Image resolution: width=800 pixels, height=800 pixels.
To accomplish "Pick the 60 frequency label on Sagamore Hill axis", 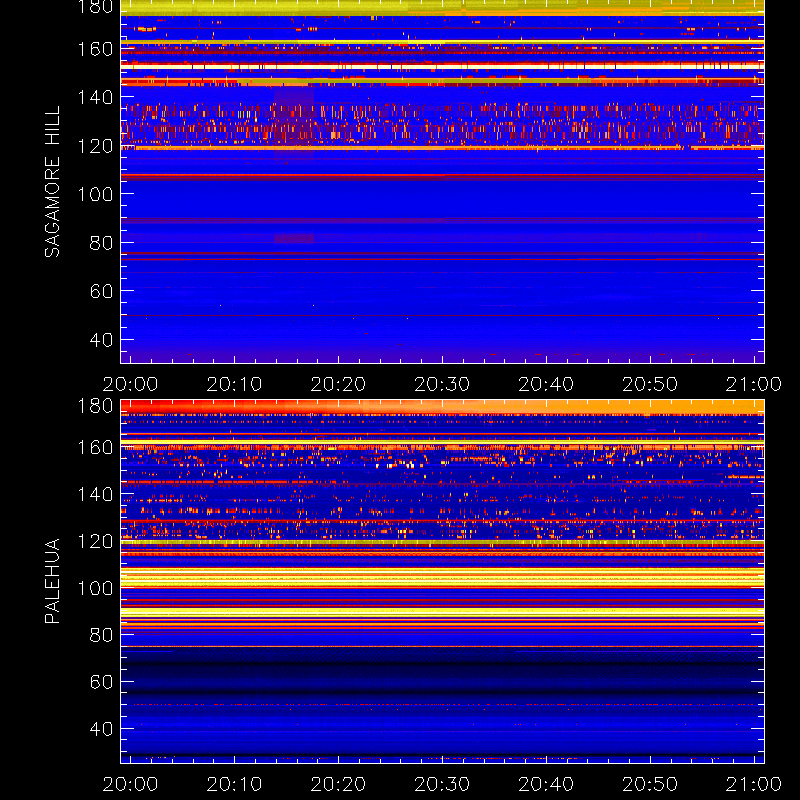I will (101, 291).
